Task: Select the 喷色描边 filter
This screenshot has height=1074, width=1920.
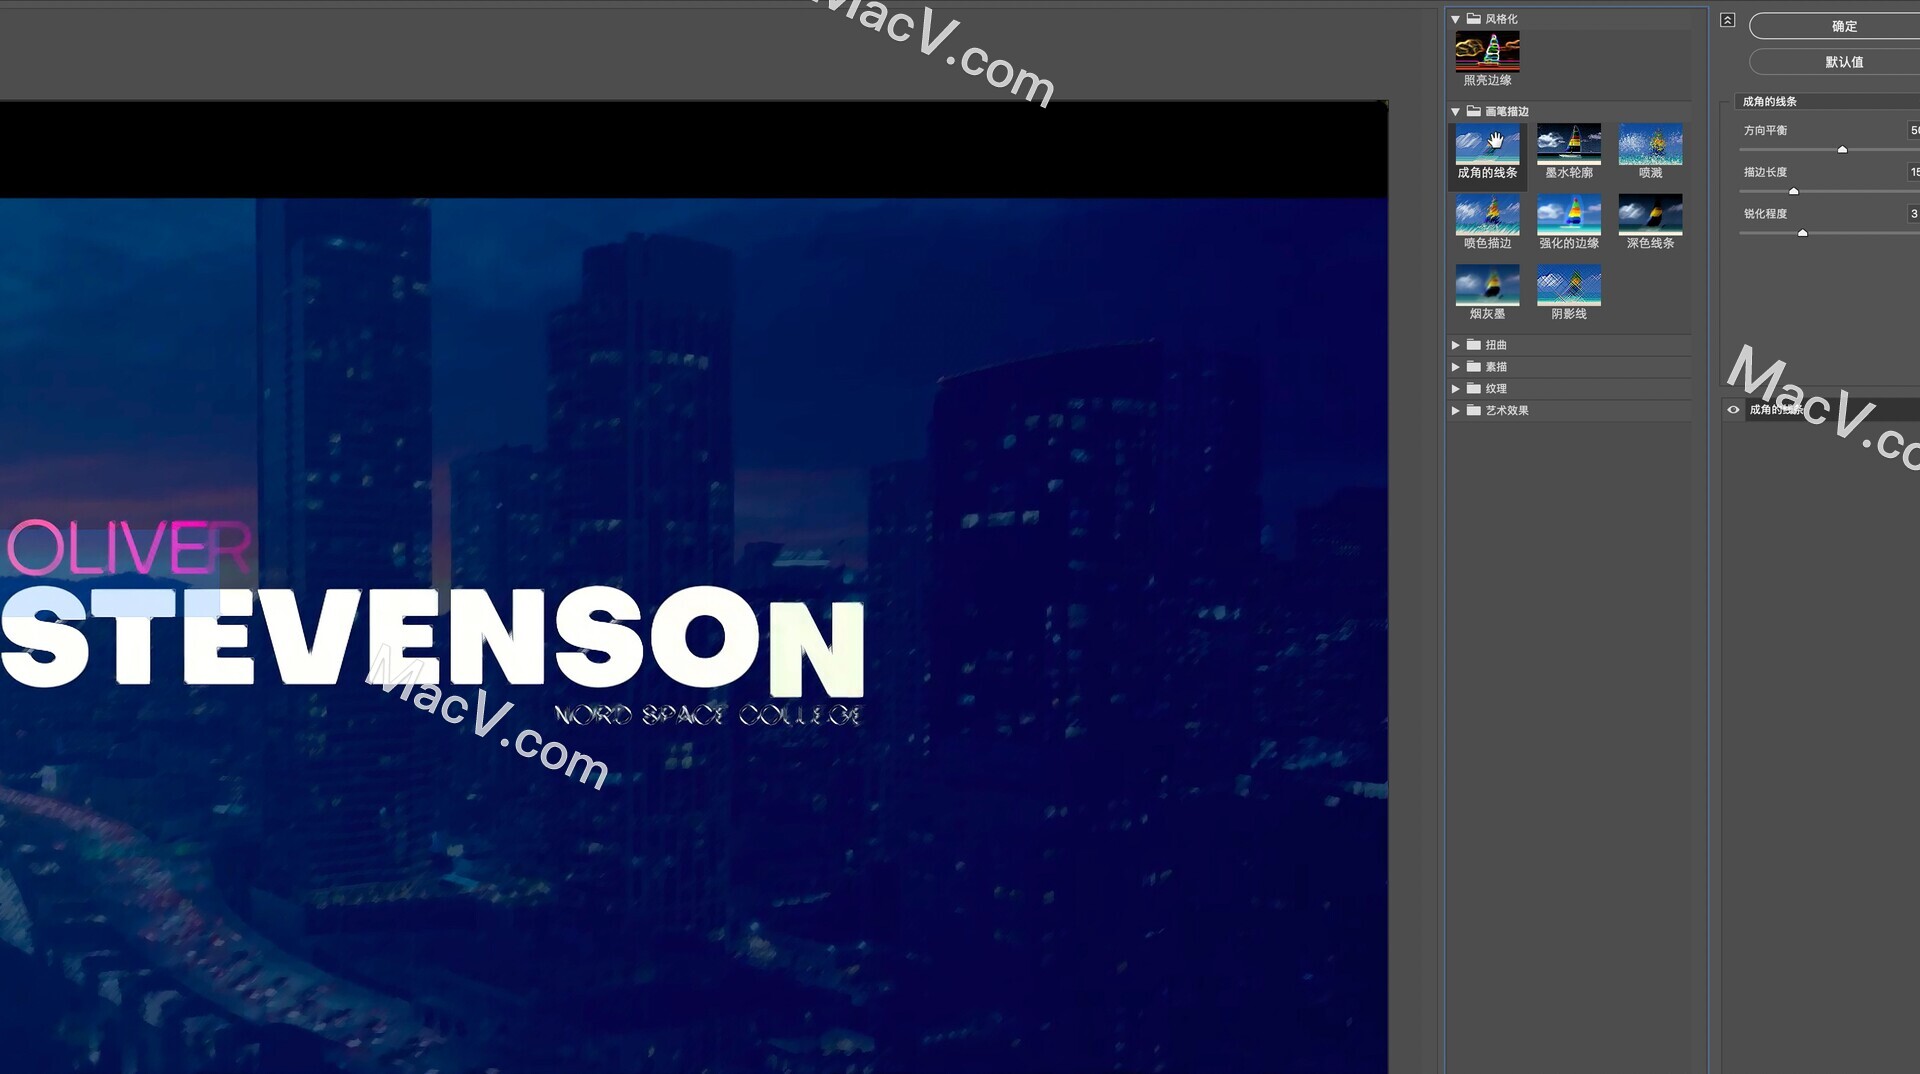Action: pyautogui.click(x=1486, y=216)
